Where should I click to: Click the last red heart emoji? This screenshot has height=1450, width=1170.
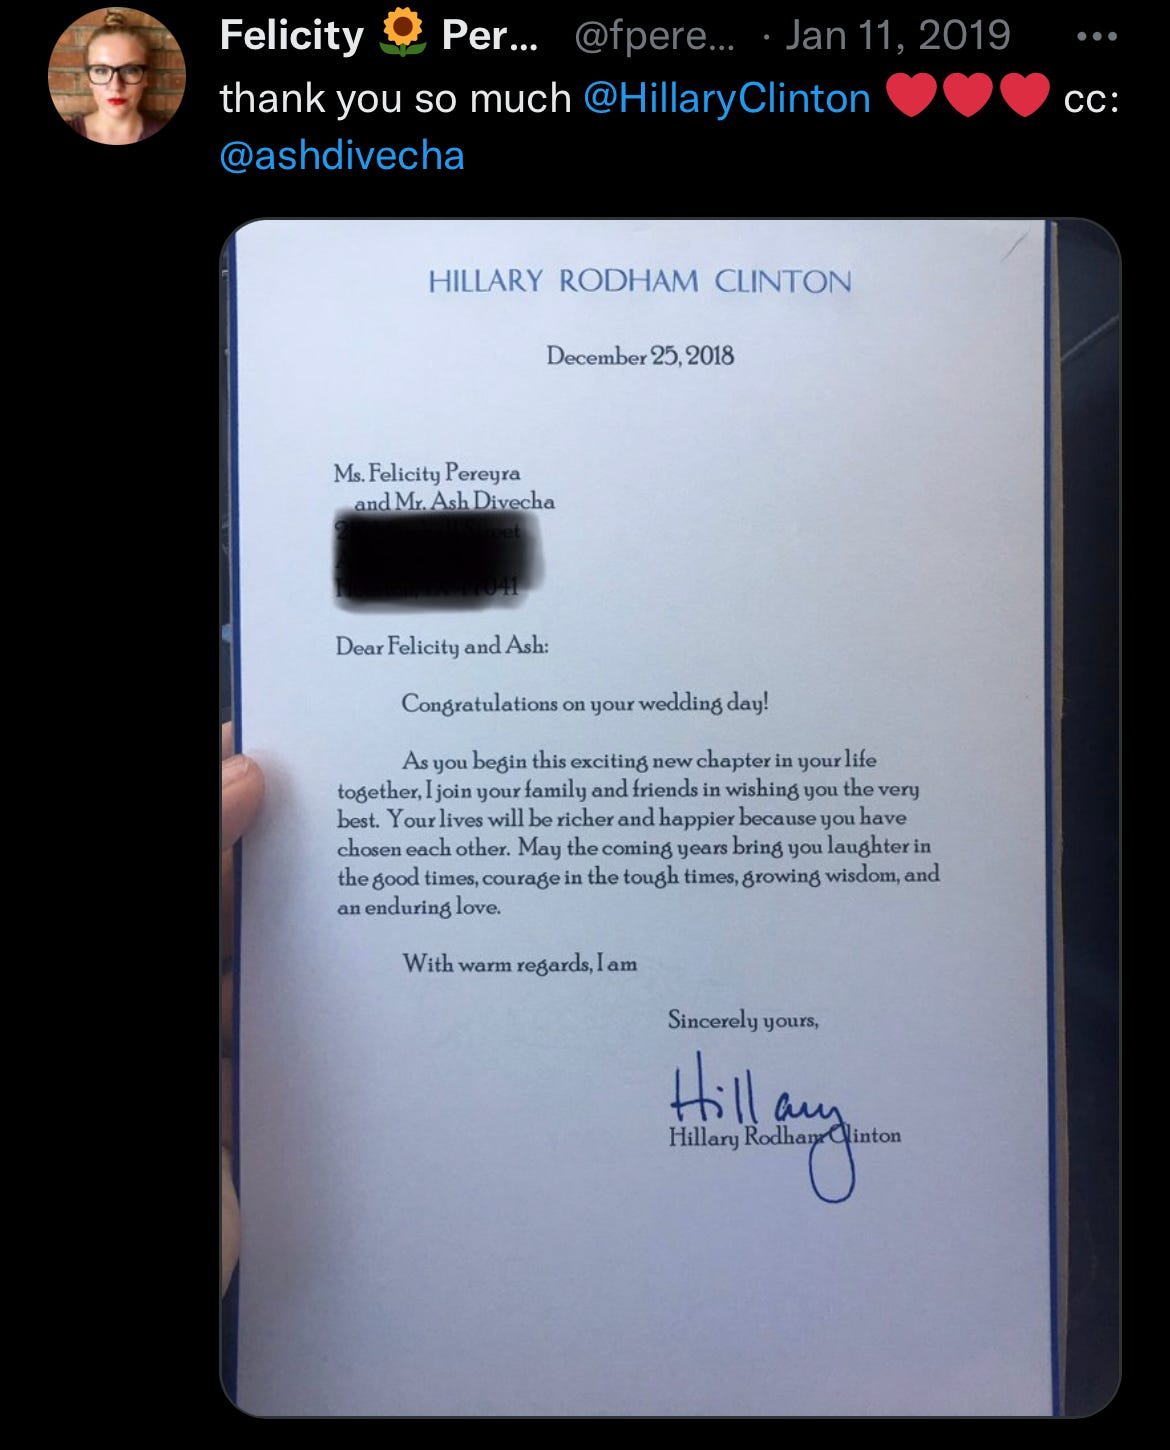coord(1024,97)
